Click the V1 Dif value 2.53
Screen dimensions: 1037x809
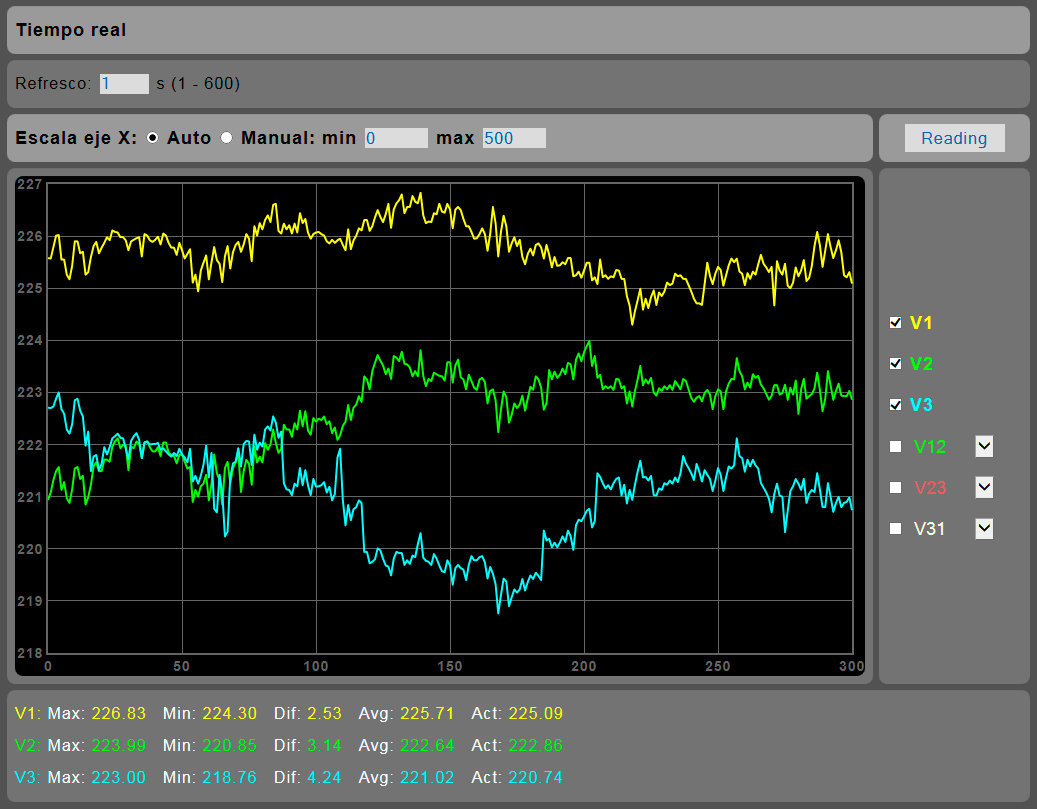click(x=324, y=713)
